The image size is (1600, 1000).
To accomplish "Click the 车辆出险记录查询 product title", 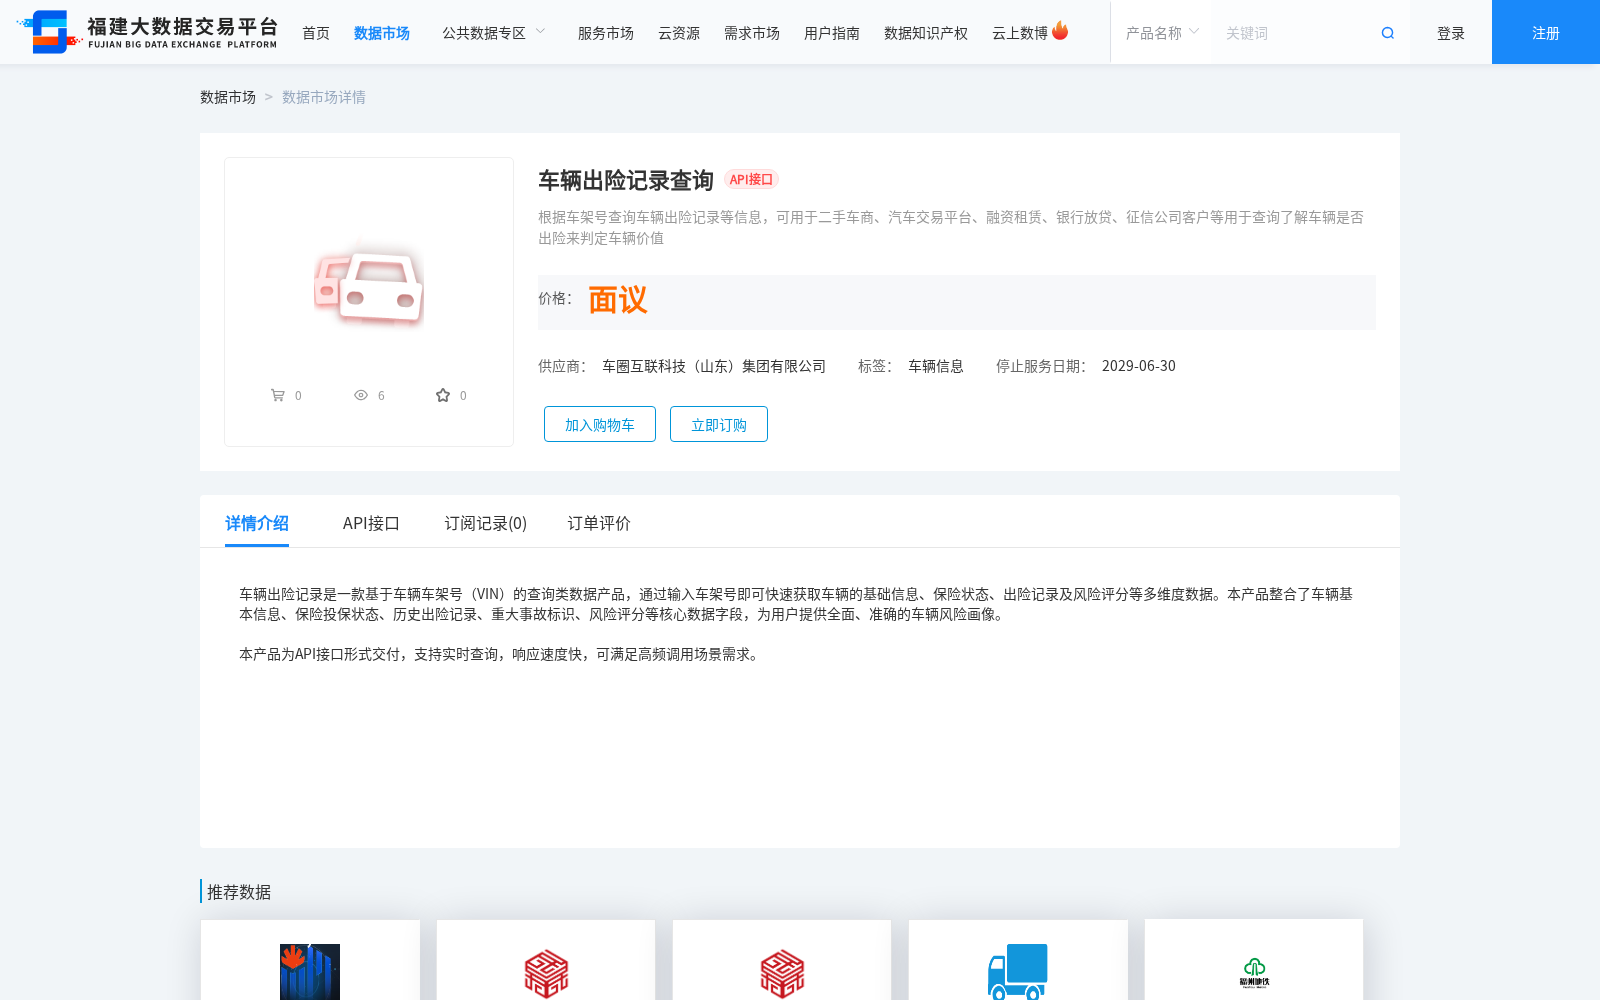I will (x=626, y=180).
